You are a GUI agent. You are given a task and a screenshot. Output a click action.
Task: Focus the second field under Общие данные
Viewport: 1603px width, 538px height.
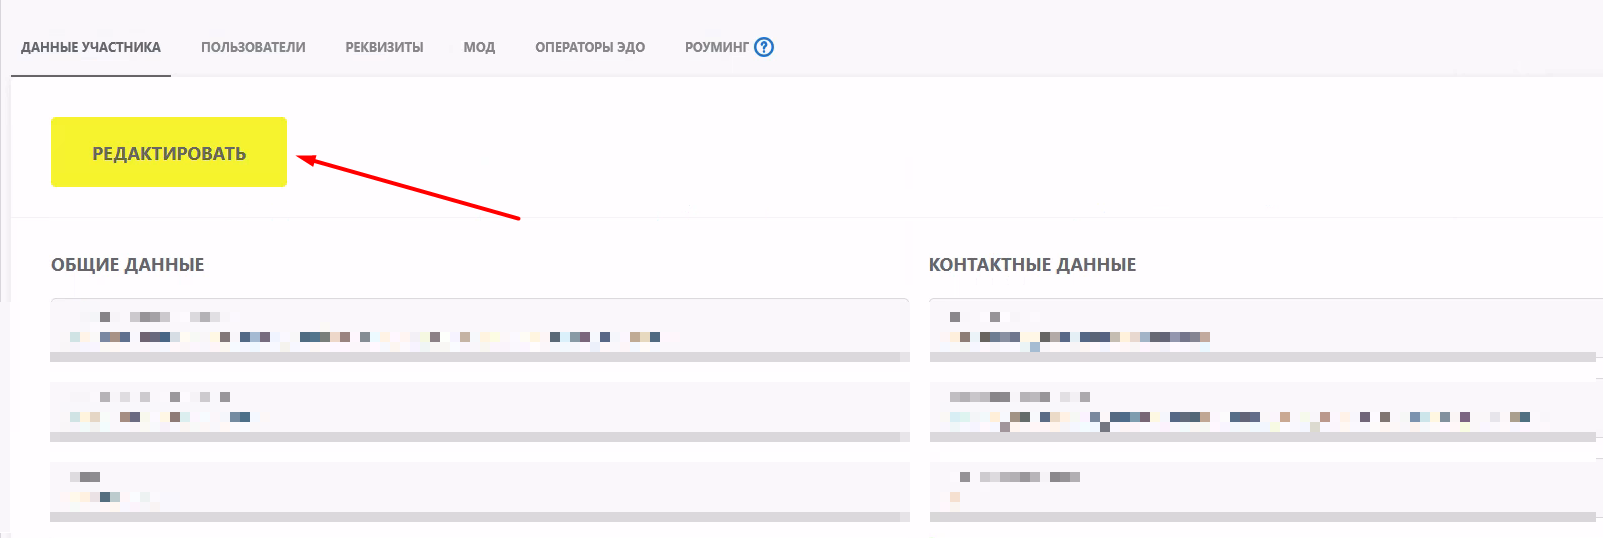click(479, 408)
